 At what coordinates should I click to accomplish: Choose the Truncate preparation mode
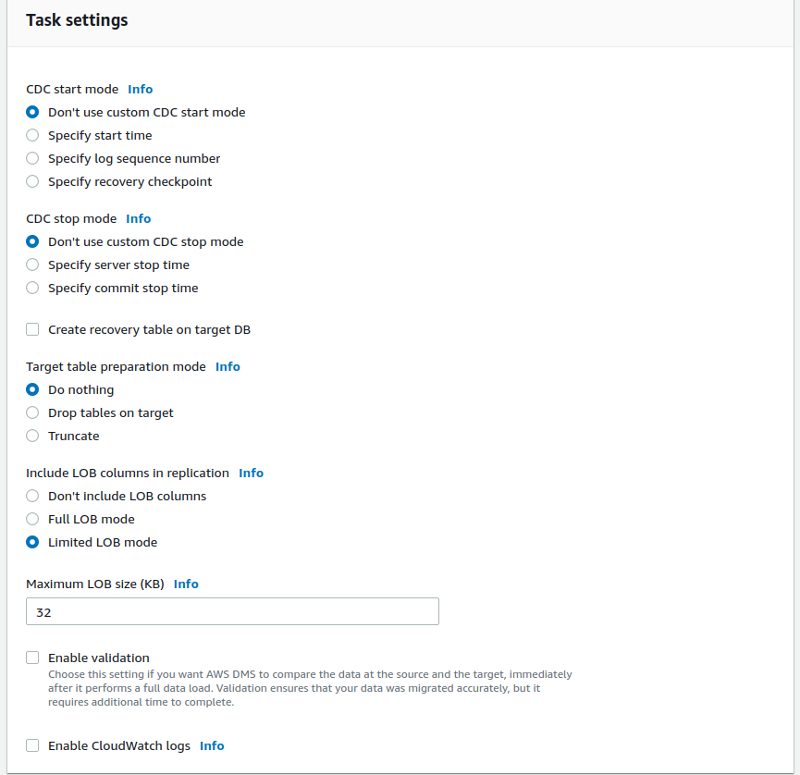[32, 436]
